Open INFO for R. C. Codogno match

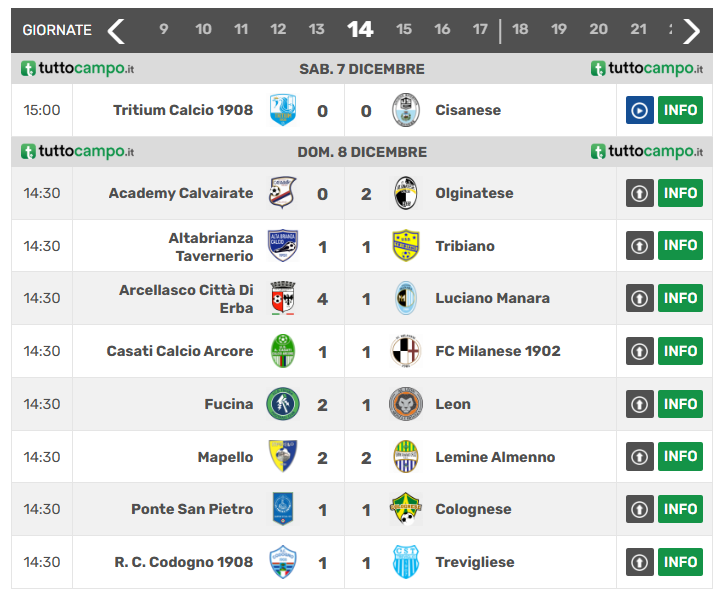680,562
